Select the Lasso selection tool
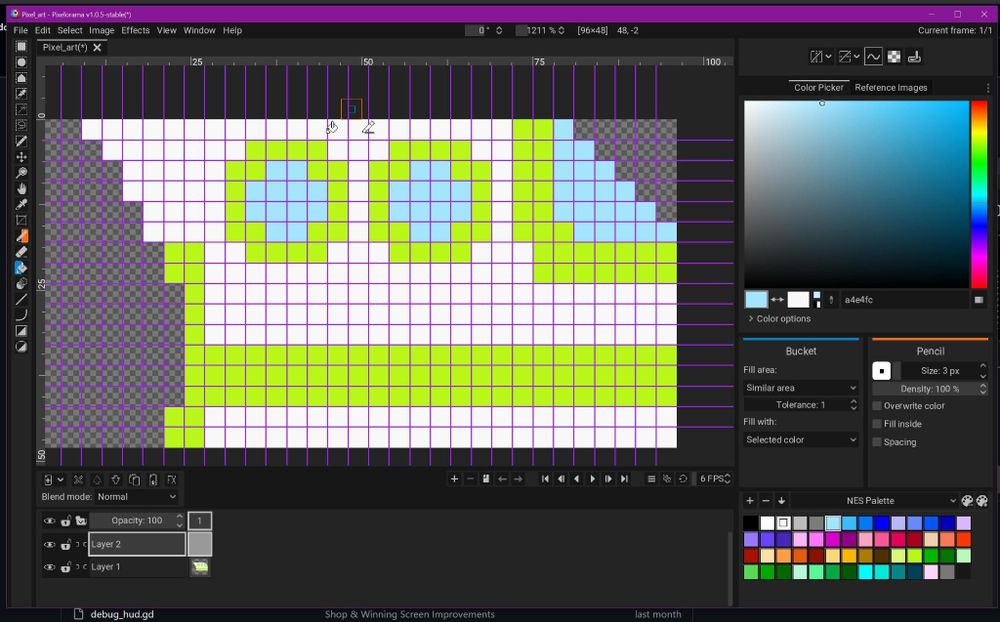The width and height of the screenshot is (1000, 622). [x=21, y=125]
